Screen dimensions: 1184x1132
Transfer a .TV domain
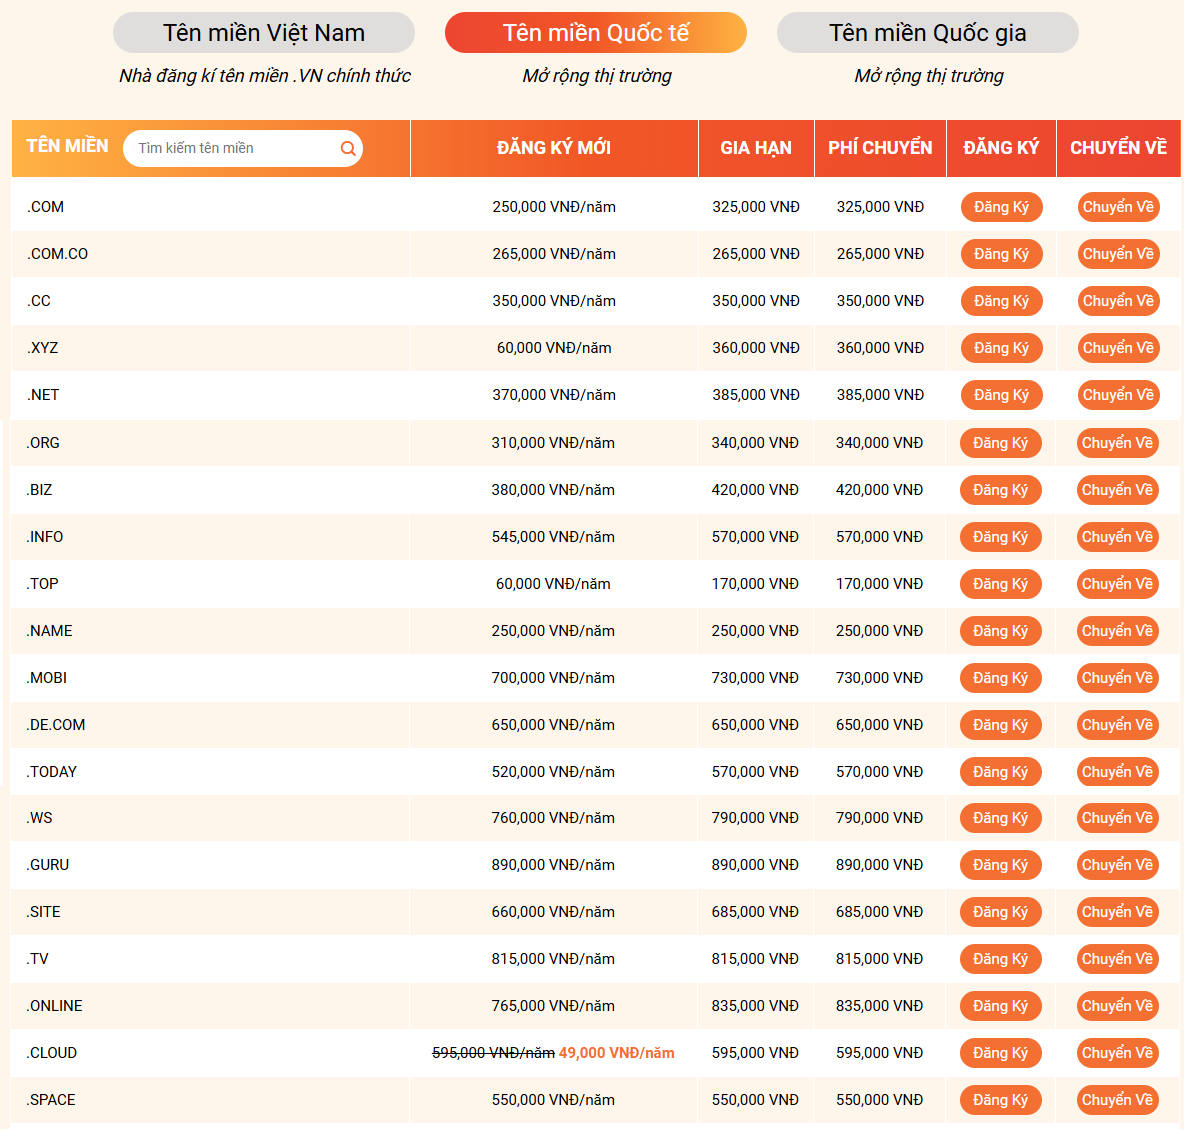coord(1118,959)
